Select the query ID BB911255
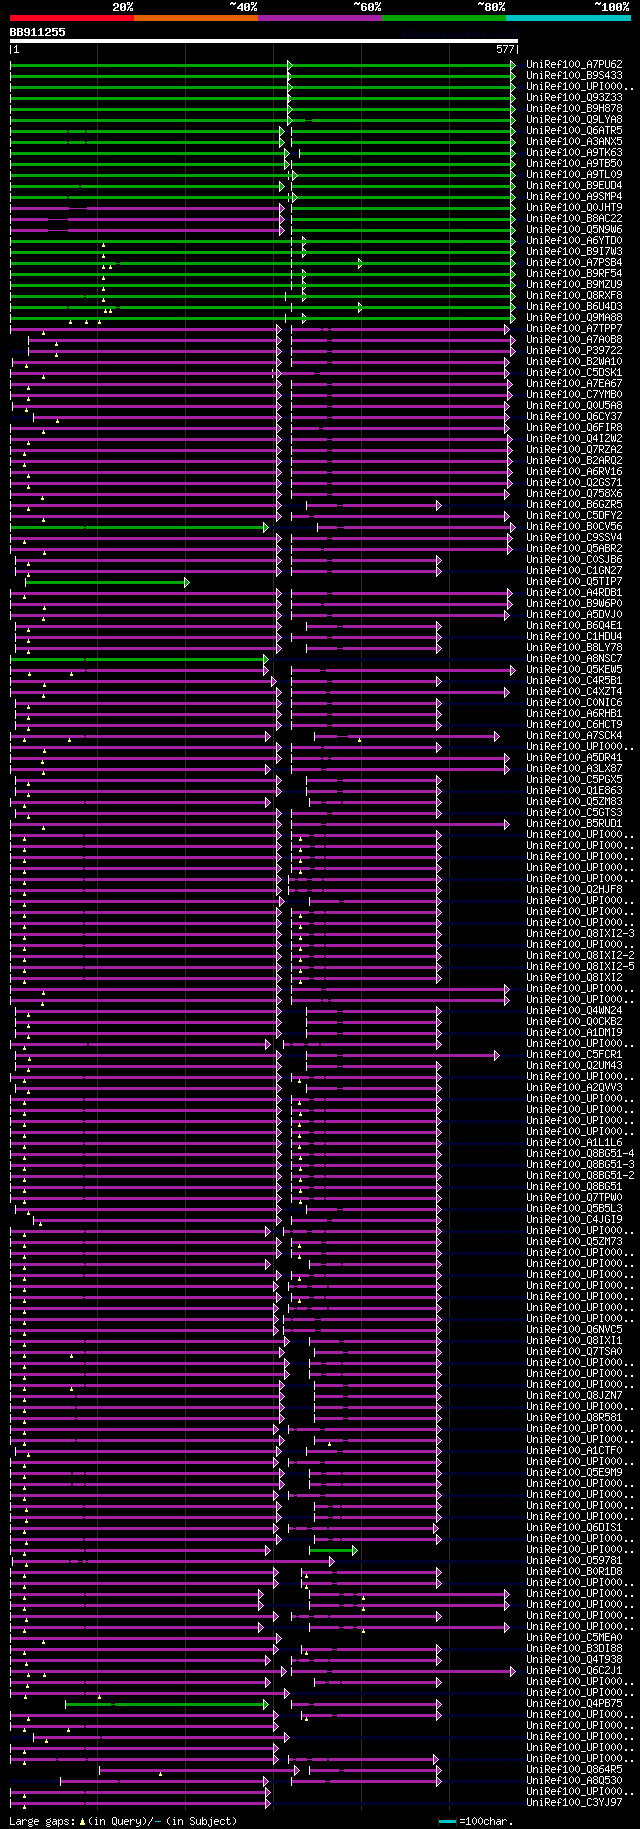Screen dimensions: 640x1829 click(38, 32)
